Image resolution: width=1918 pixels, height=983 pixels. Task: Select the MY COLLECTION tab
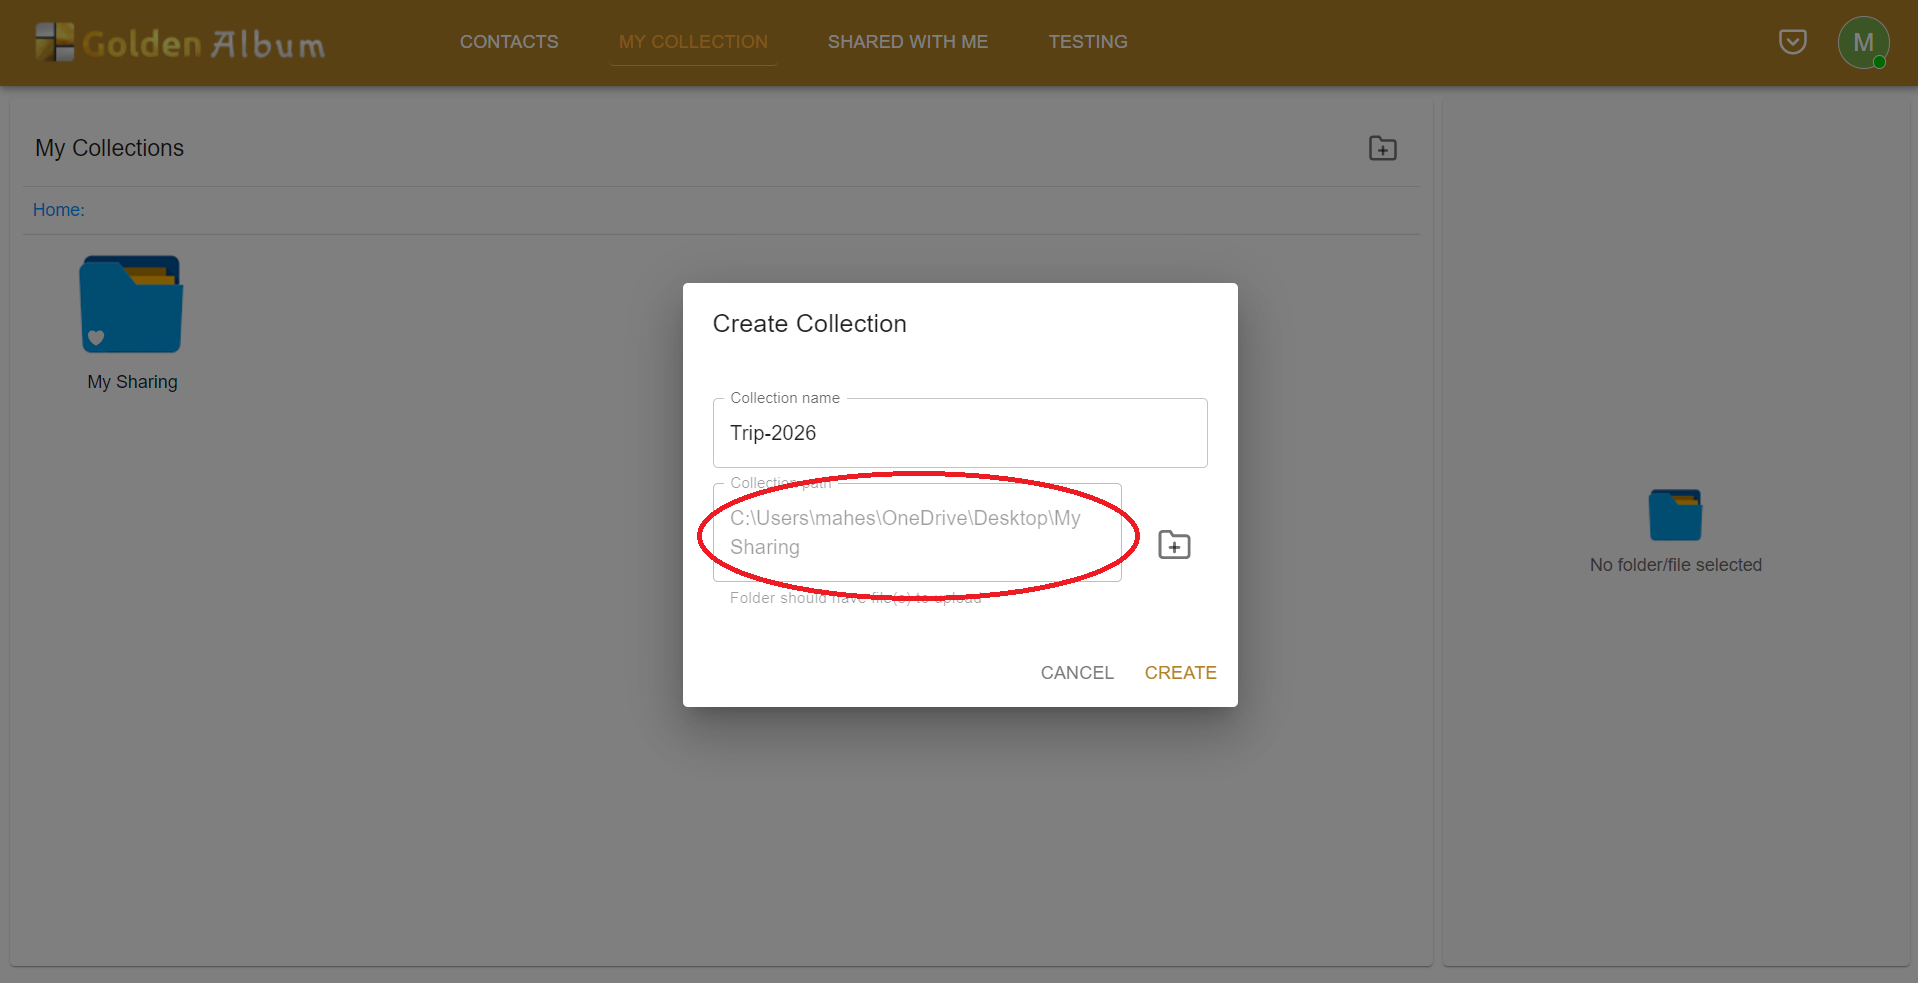693,41
